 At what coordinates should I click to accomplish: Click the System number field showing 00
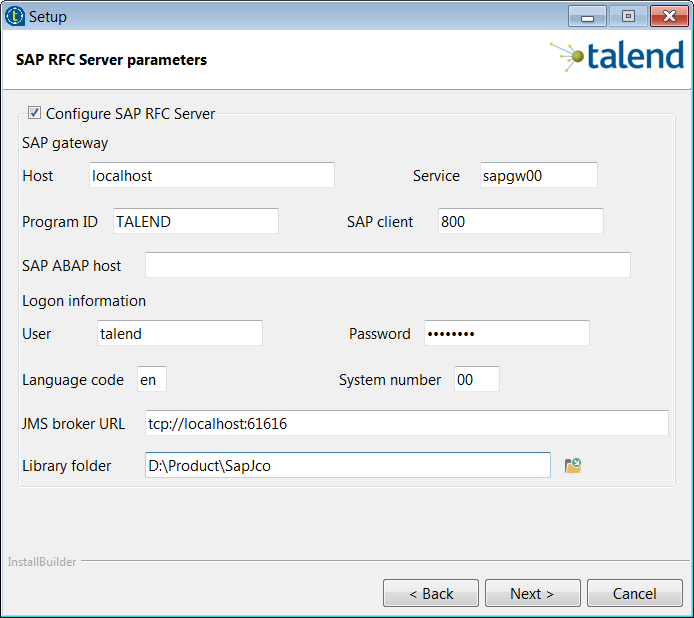[x=476, y=380]
